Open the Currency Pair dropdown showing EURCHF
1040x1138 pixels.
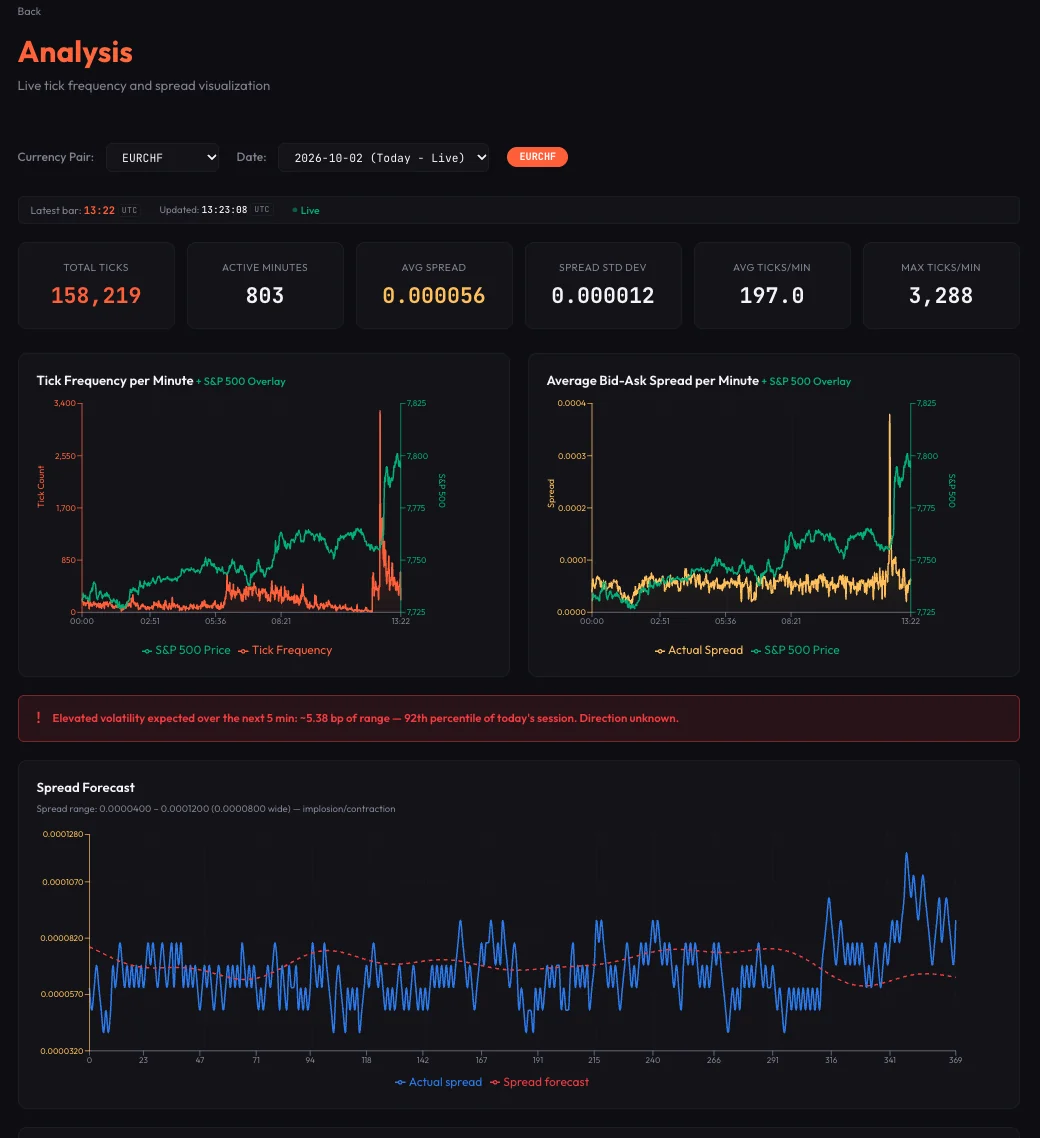coord(163,157)
